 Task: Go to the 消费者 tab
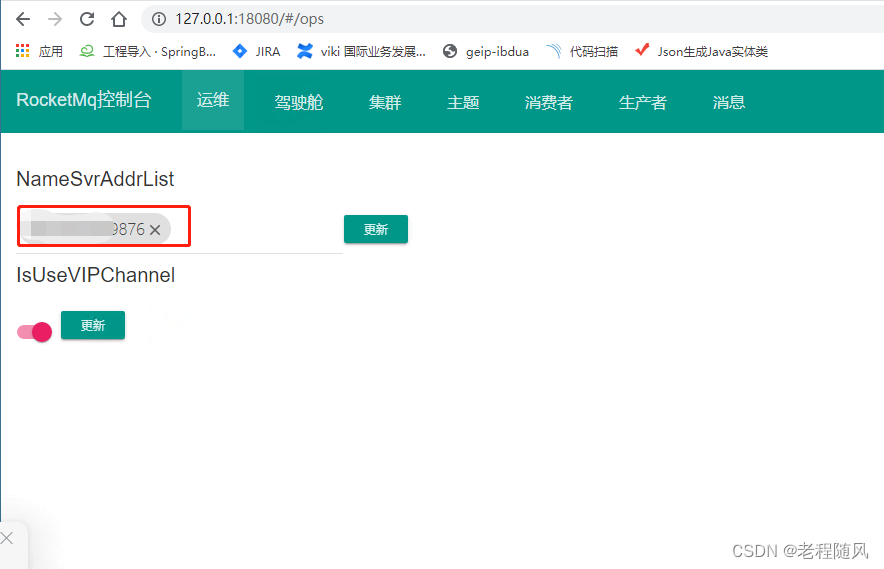[549, 102]
